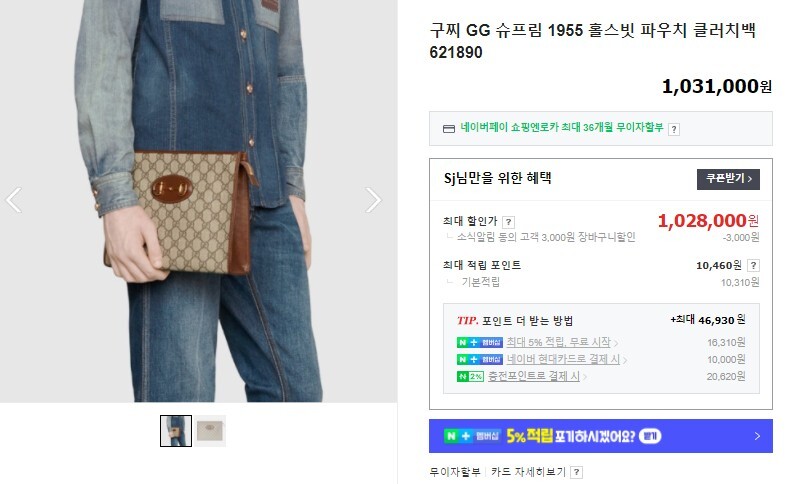Open 충전포인트로 결제 시 link
Image resolution: width=794 pixels, height=484 pixels.
point(534,376)
